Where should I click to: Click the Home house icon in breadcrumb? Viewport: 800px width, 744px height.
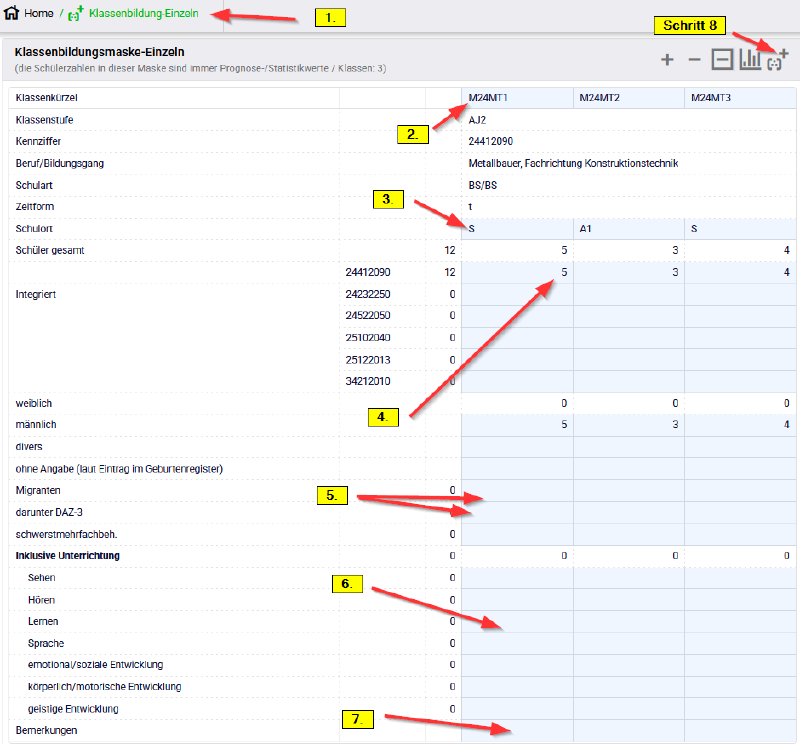tap(13, 14)
